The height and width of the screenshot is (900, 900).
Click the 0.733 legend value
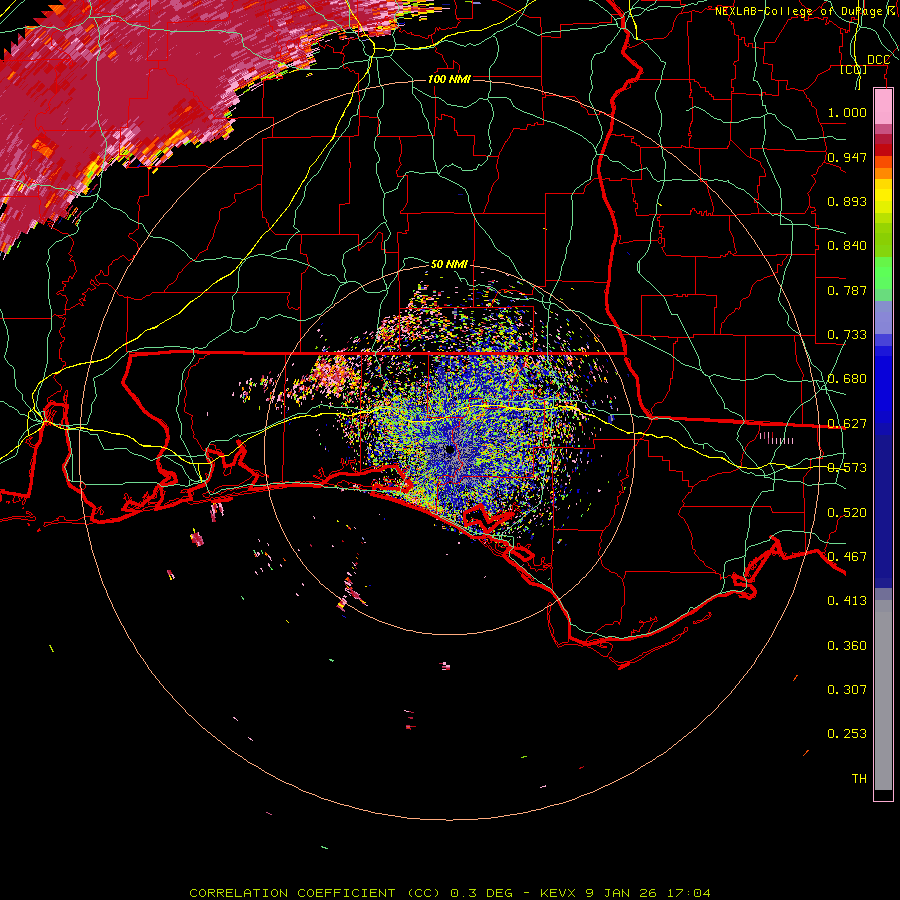click(x=847, y=335)
